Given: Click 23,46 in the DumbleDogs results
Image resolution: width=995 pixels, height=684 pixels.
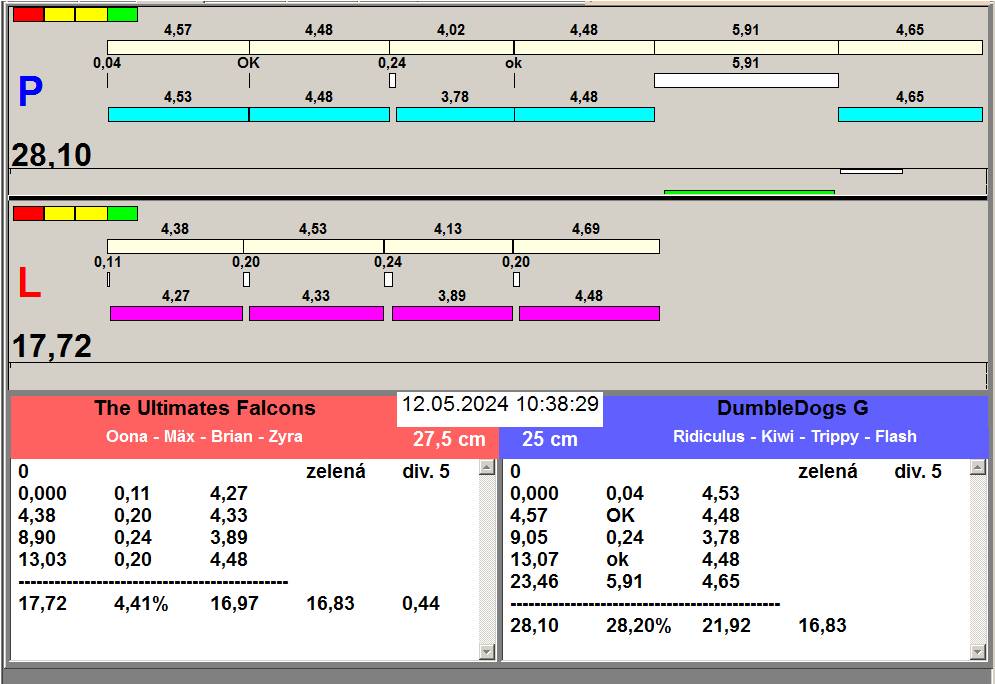Looking at the screenshot, I should point(534,582).
